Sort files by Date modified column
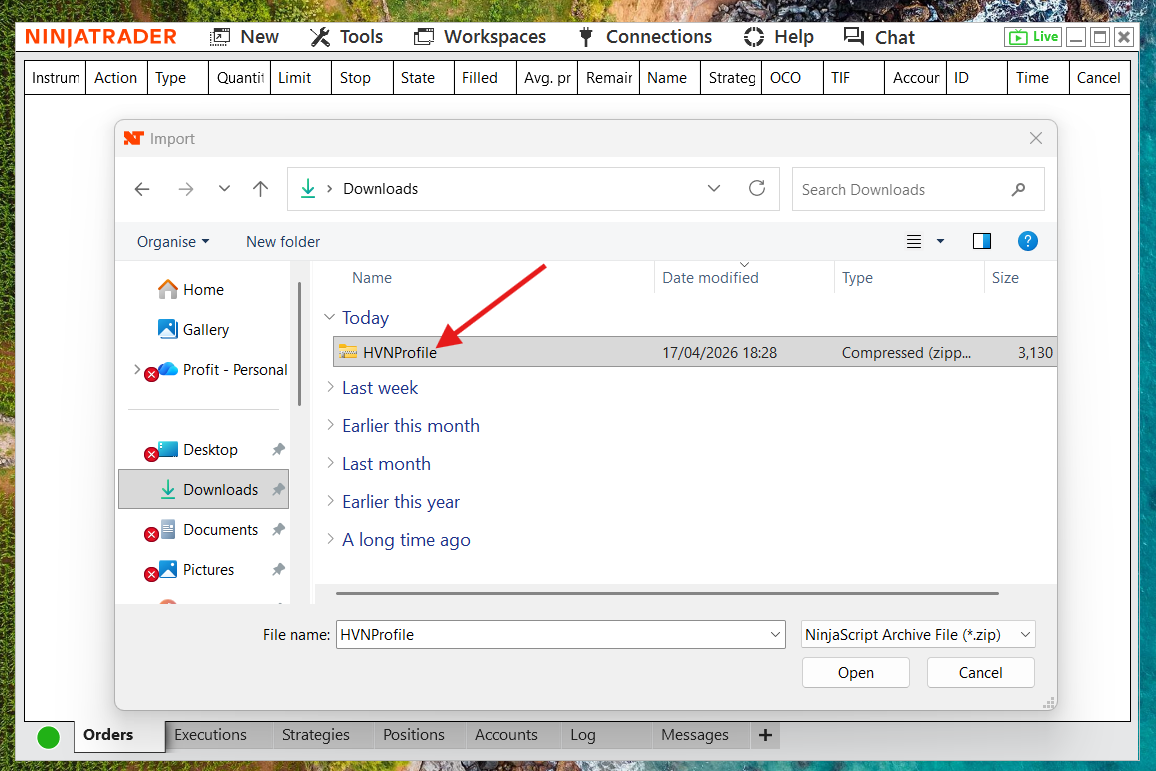The width and height of the screenshot is (1156, 771). [710, 278]
